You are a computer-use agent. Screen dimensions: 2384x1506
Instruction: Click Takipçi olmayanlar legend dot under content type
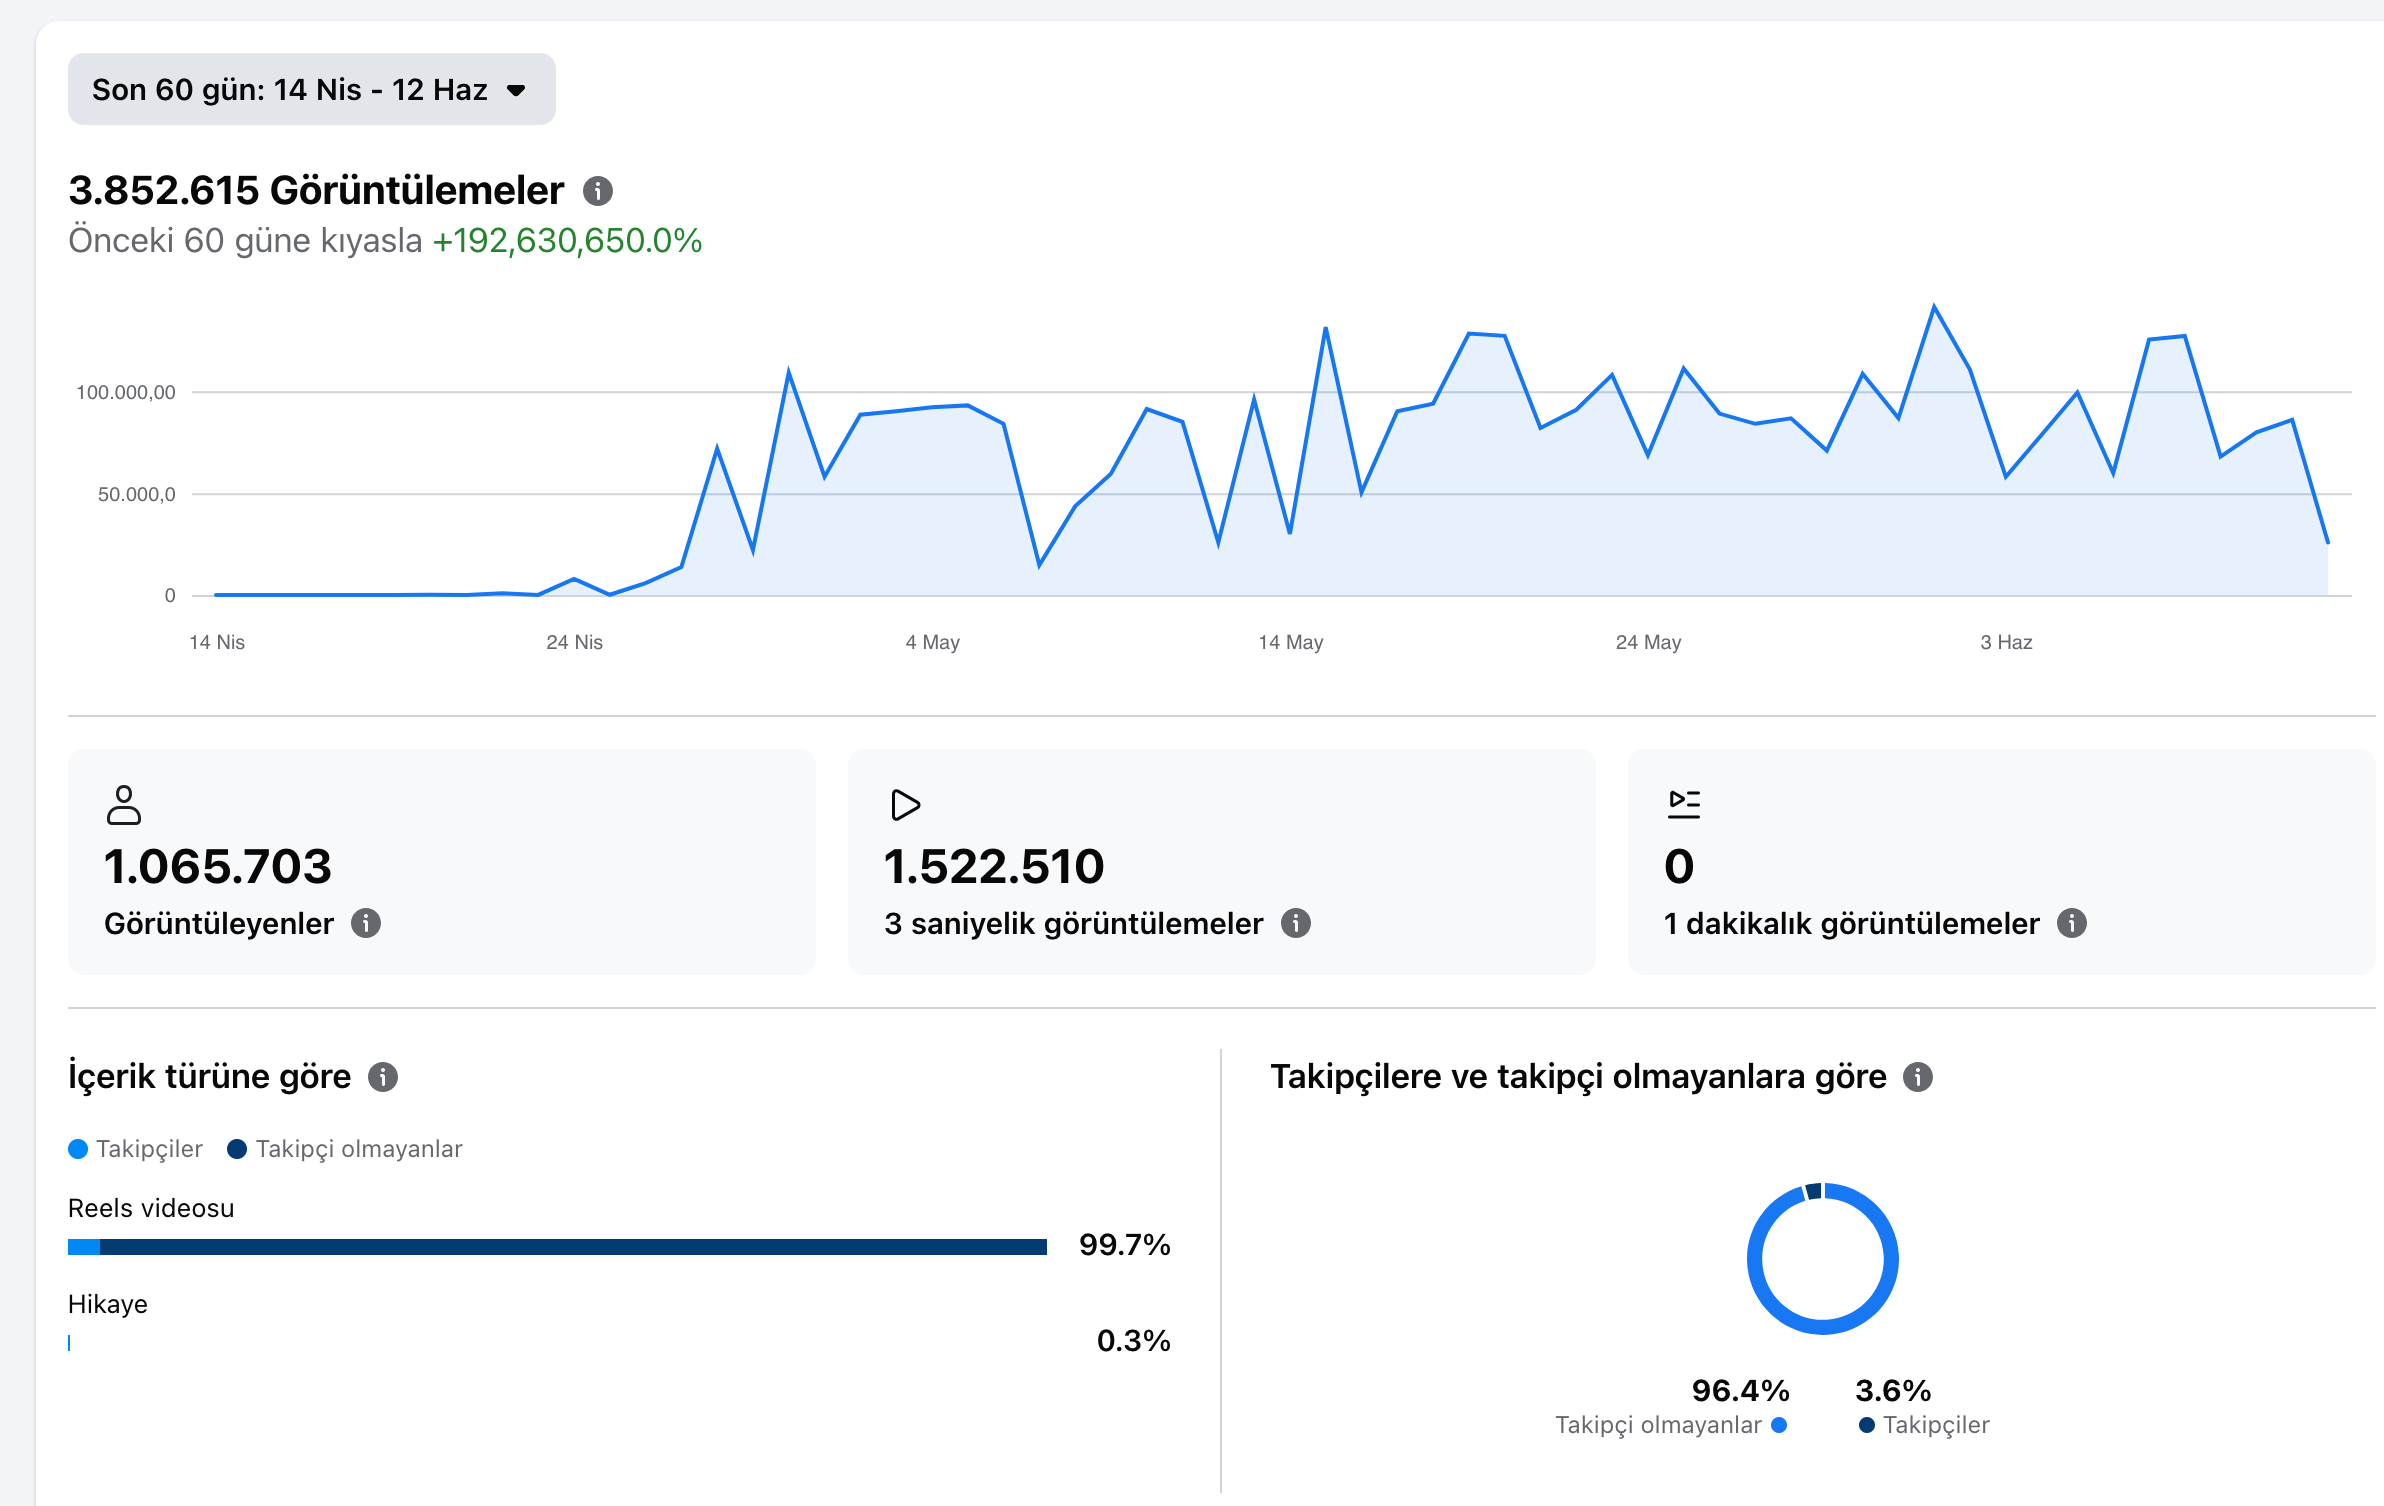coord(237,1149)
